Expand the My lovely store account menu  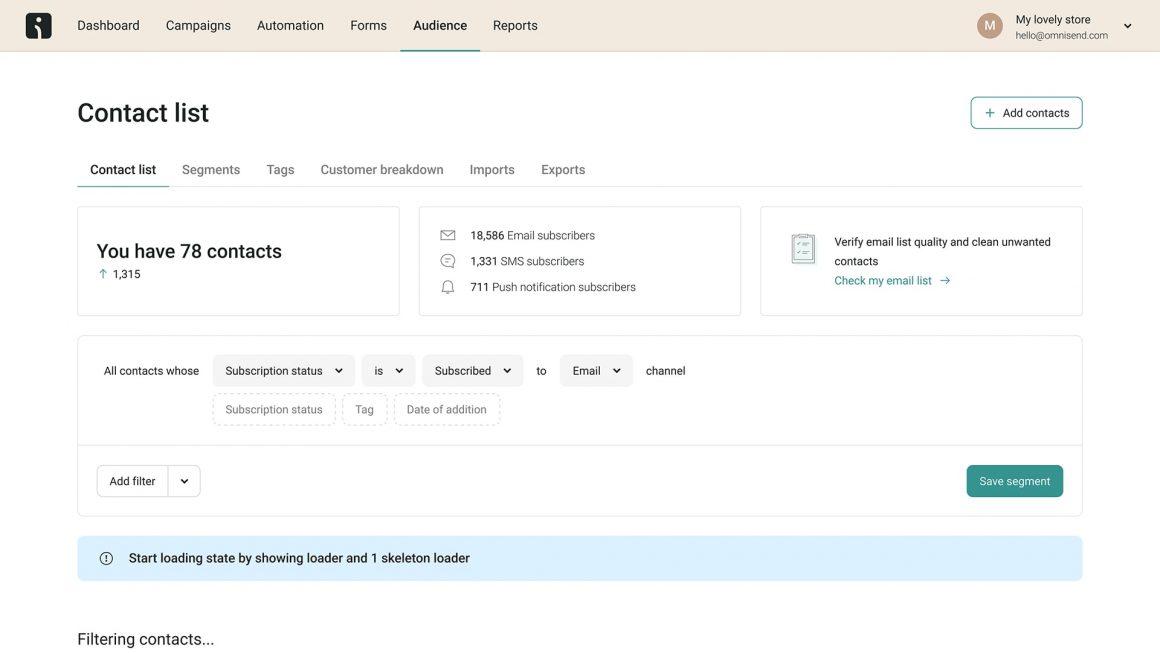[1127, 27]
